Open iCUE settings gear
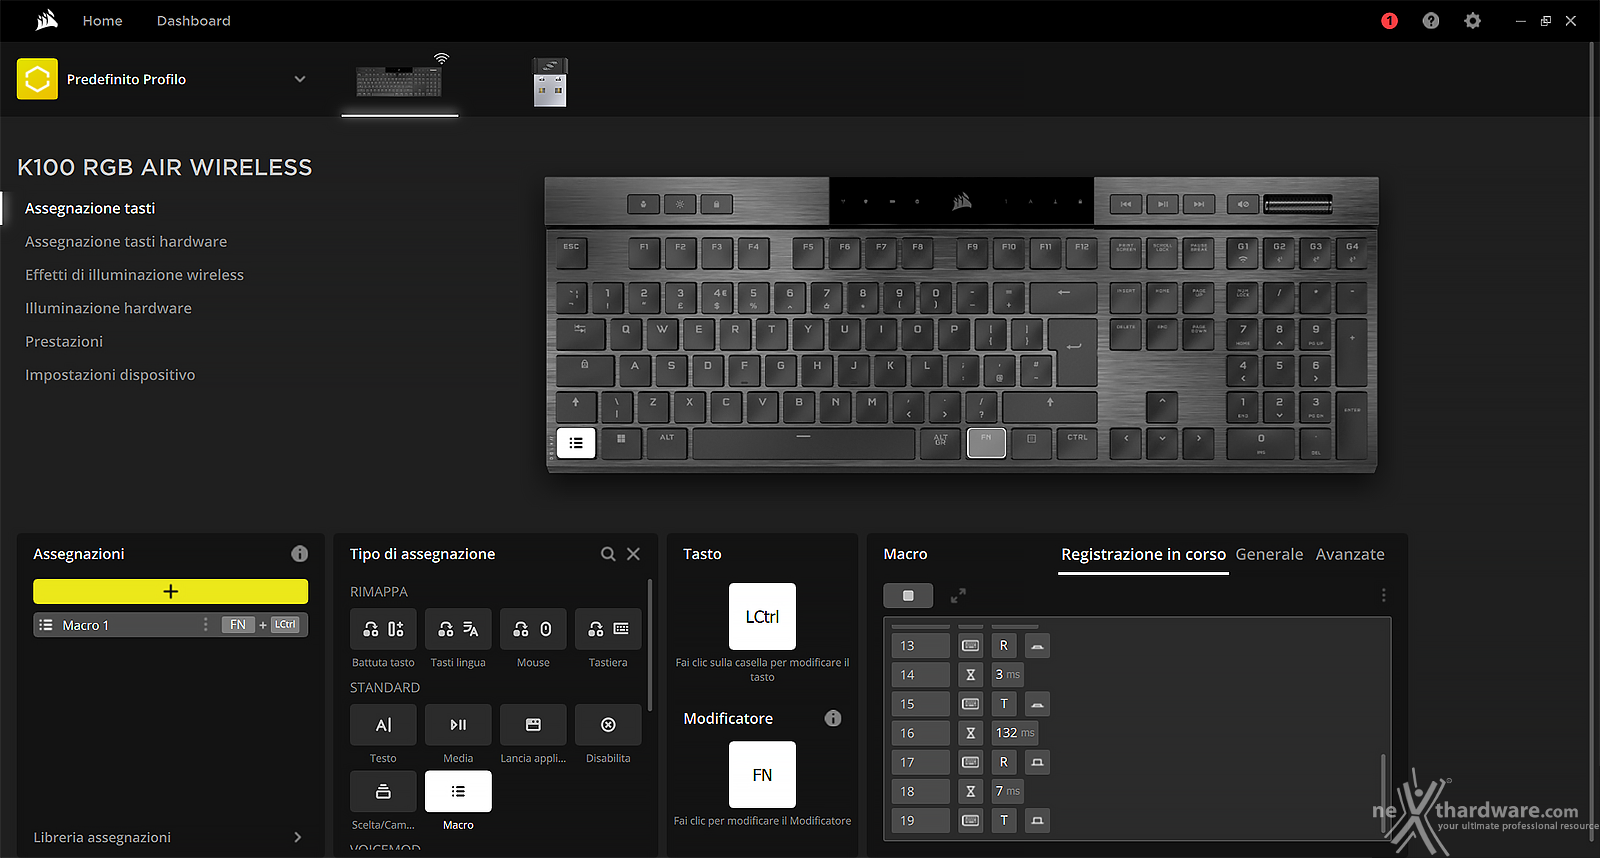The width and height of the screenshot is (1600, 858). pyautogui.click(x=1473, y=21)
